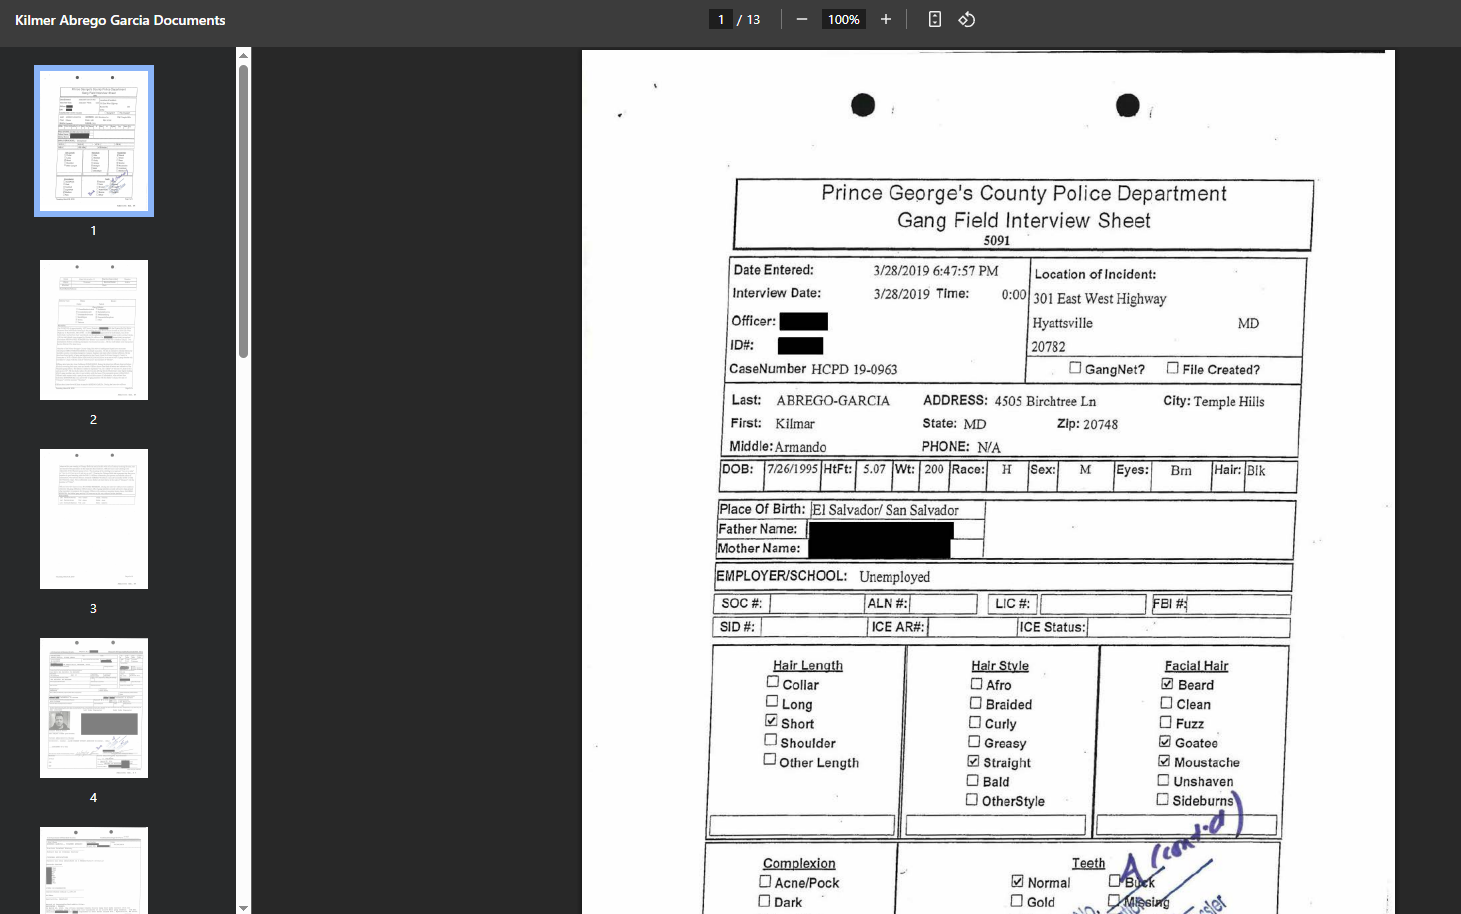Click the Prince George's County Police Department heading
Image resolution: width=1461 pixels, height=914 pixels.
[x=1024, y=193]
